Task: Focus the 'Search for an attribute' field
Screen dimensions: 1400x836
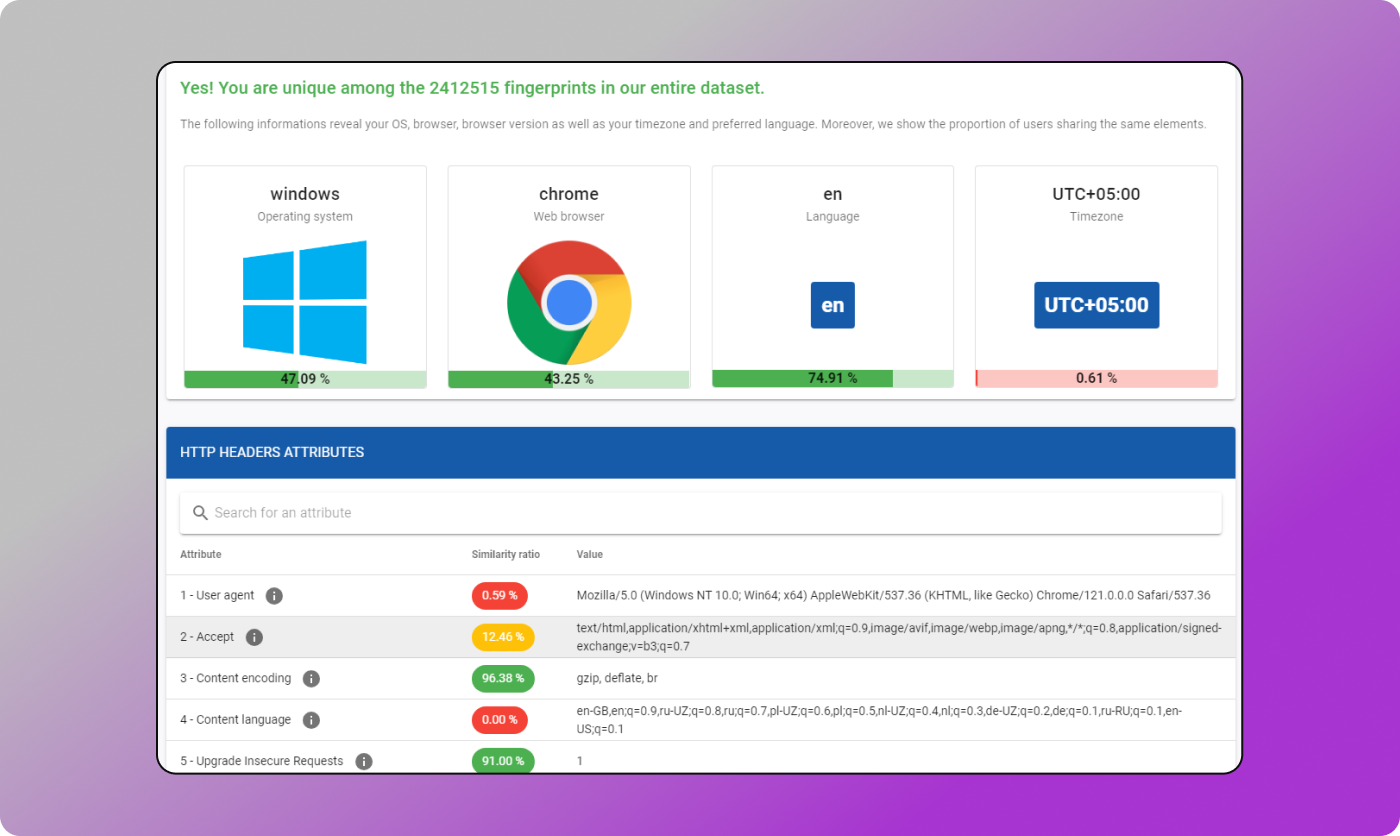Action: click(700, 513)
